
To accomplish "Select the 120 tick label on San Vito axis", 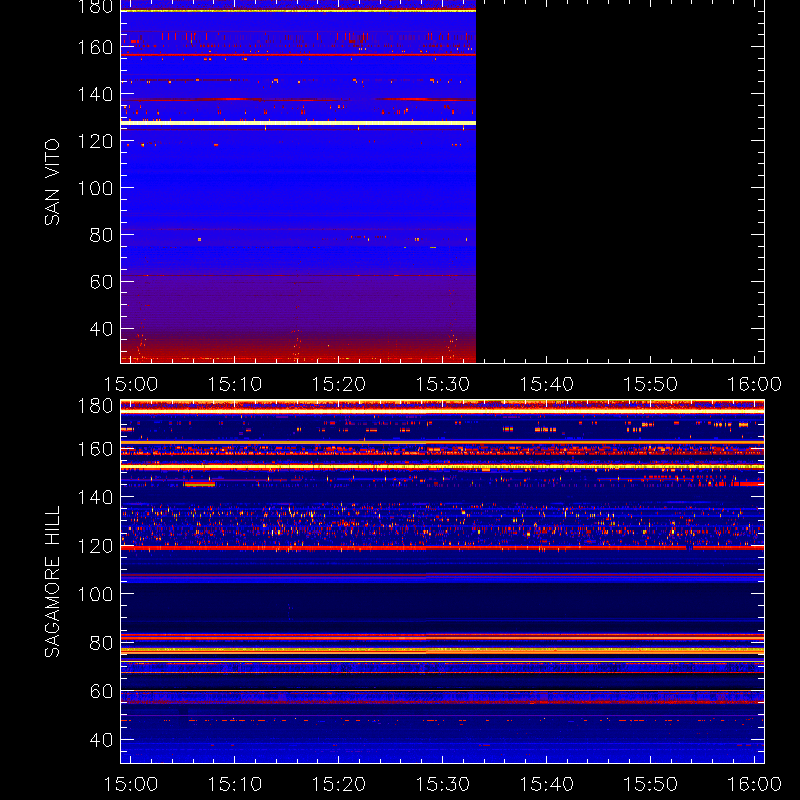I will [x=95, y=141].
